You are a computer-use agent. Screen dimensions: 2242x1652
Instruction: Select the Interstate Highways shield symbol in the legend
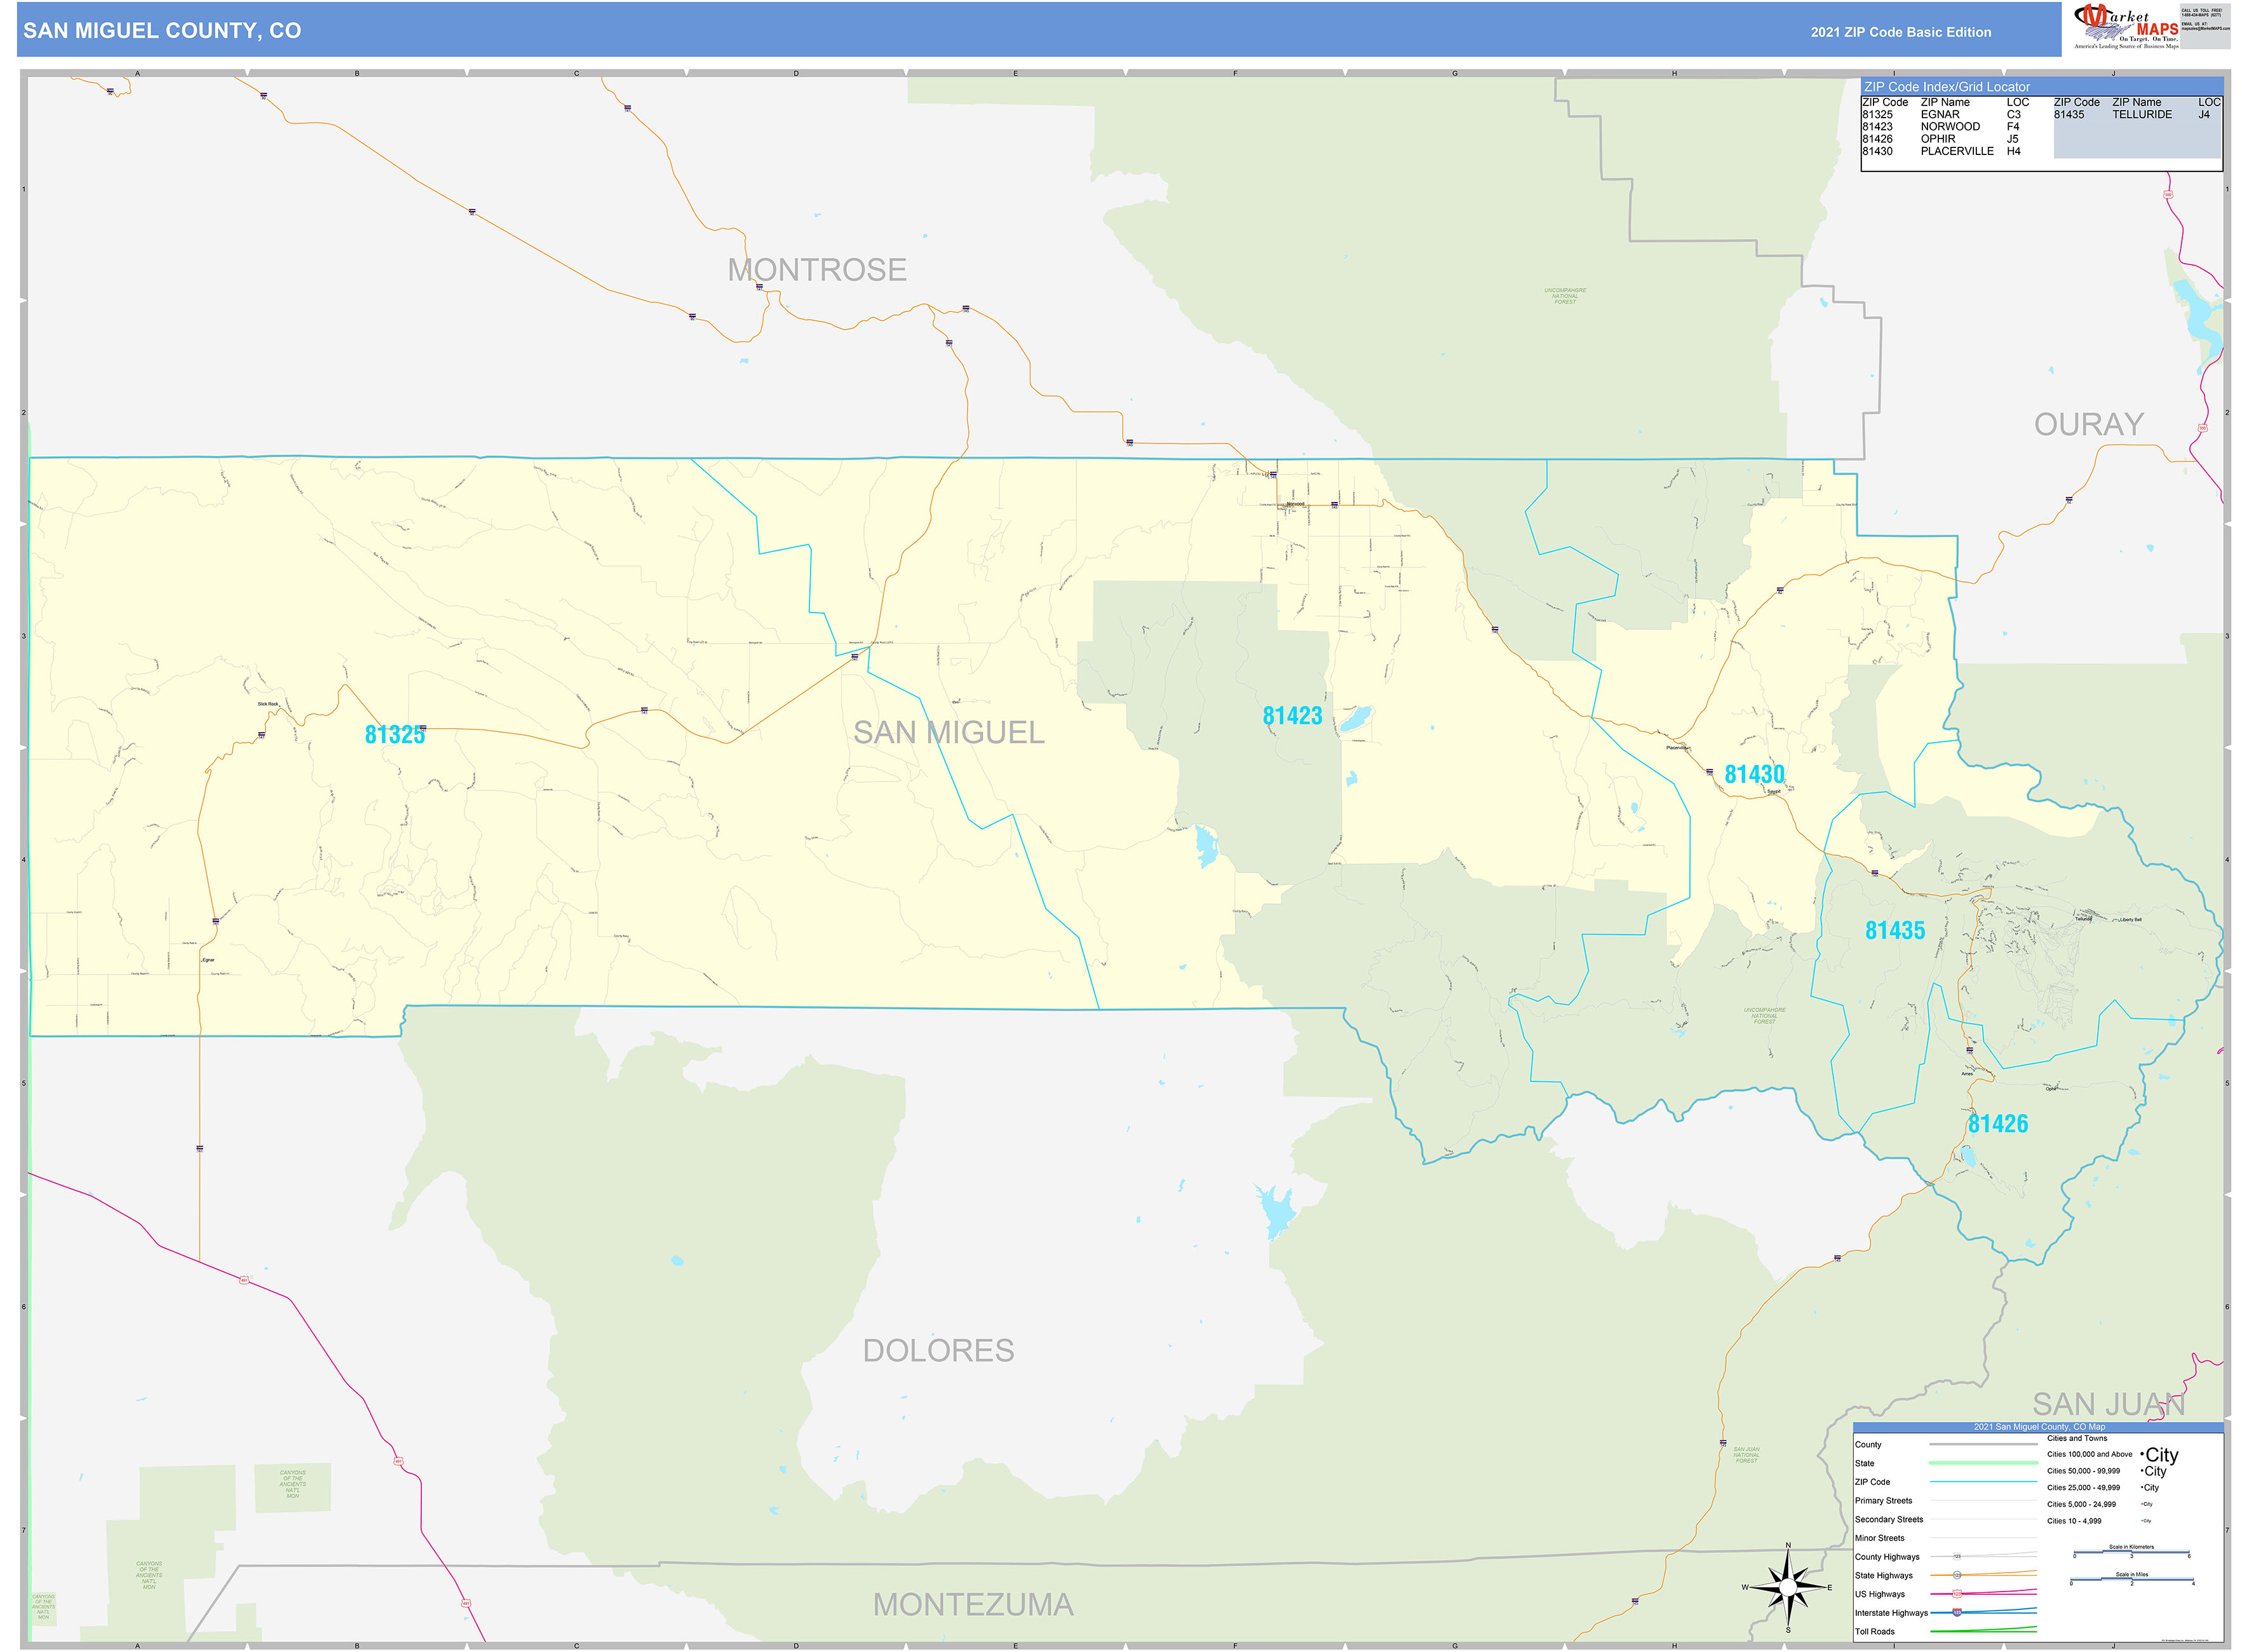point(1957,1612)
